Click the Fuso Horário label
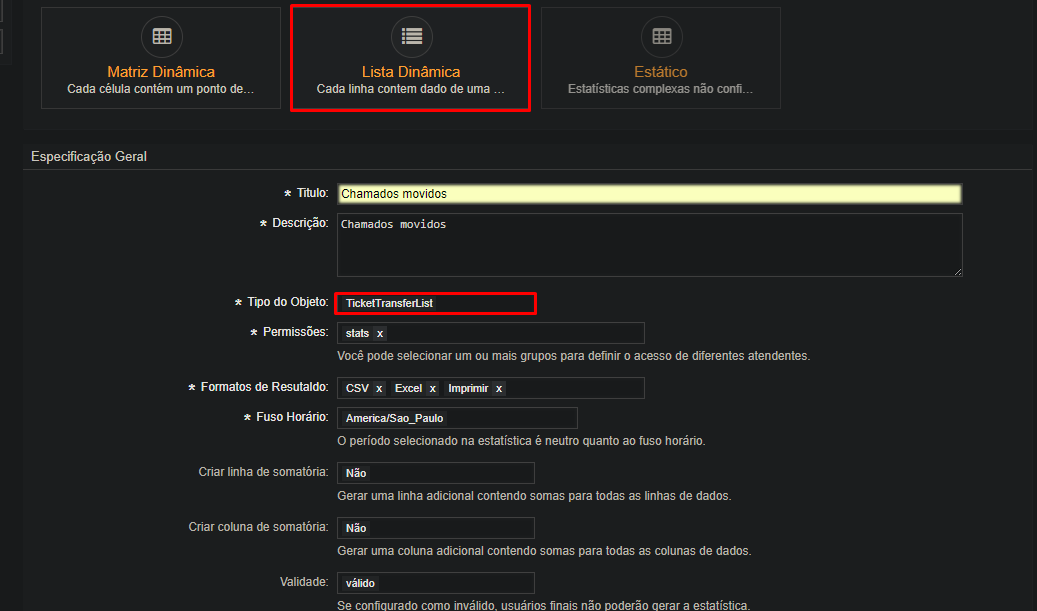1037x611 pixels. point(286,417)
